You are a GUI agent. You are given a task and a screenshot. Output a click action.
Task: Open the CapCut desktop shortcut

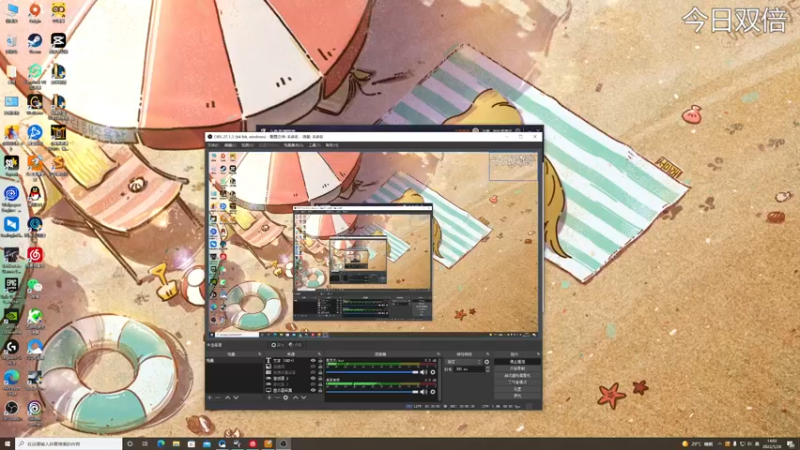click(x=58, y=43)
